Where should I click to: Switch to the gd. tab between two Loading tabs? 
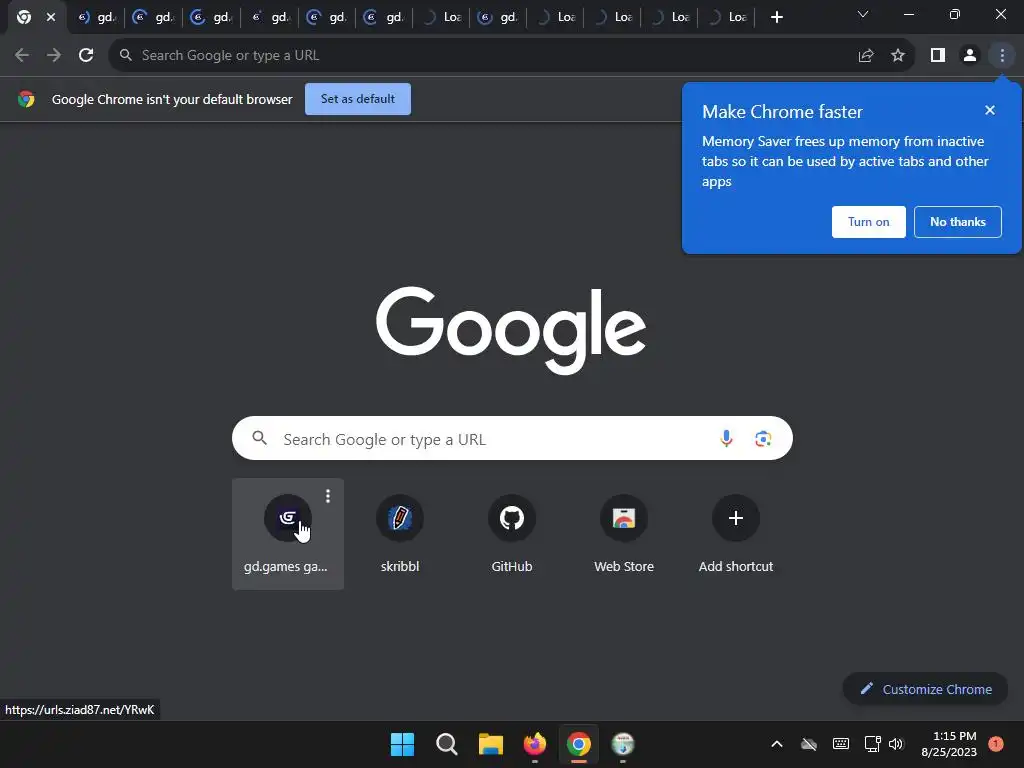point(498,17)
